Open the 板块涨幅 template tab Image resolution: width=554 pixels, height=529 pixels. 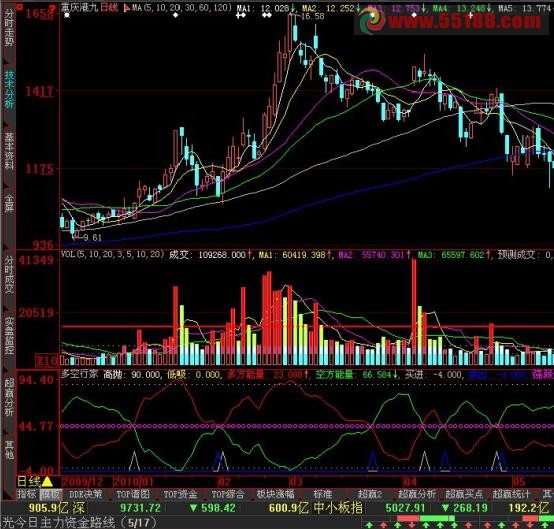(x=275, y=494)
